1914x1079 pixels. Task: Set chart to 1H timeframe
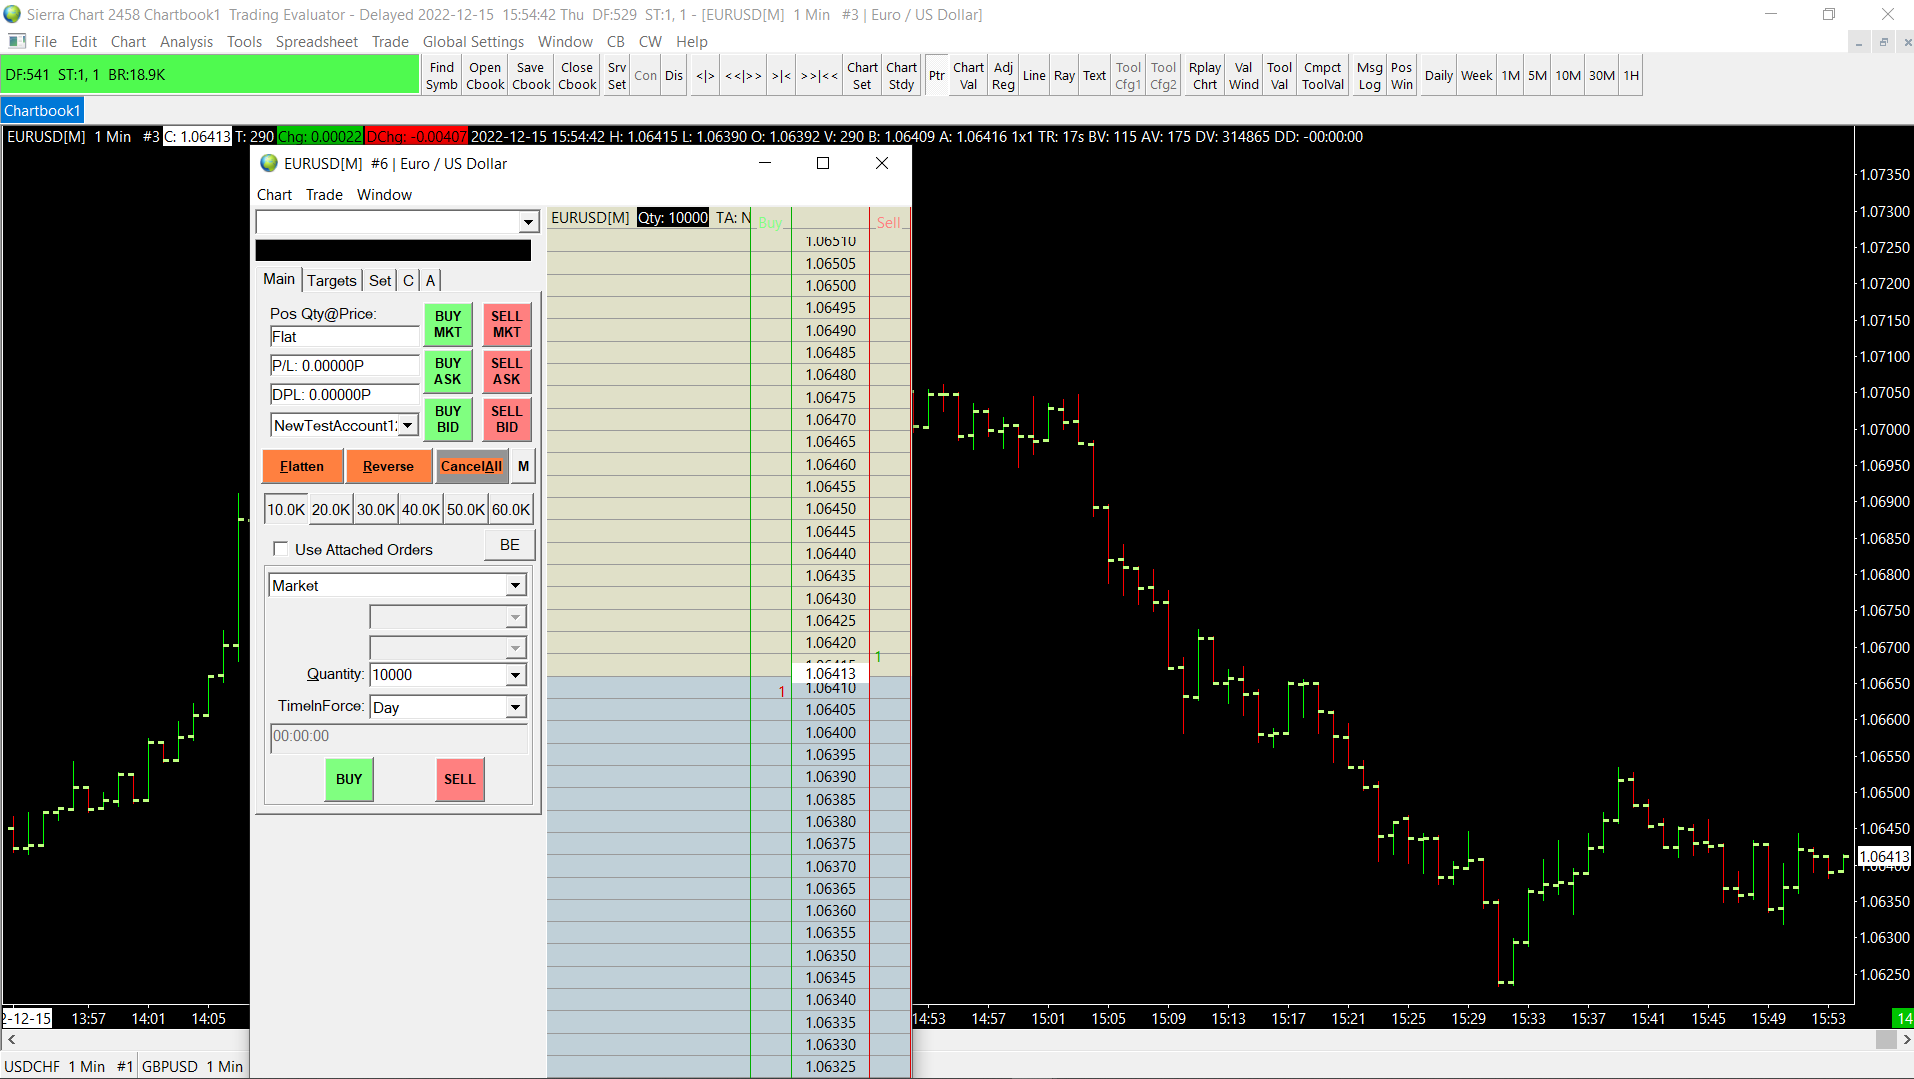(1631, 76)
